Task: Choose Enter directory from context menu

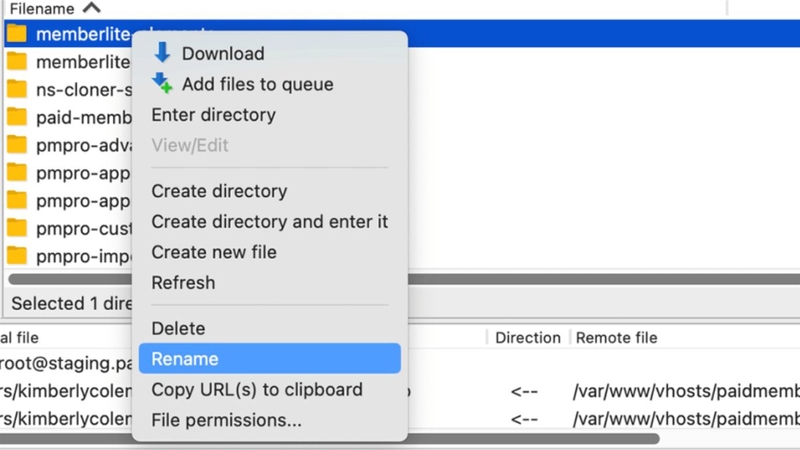Action: [x=213, y=115]
